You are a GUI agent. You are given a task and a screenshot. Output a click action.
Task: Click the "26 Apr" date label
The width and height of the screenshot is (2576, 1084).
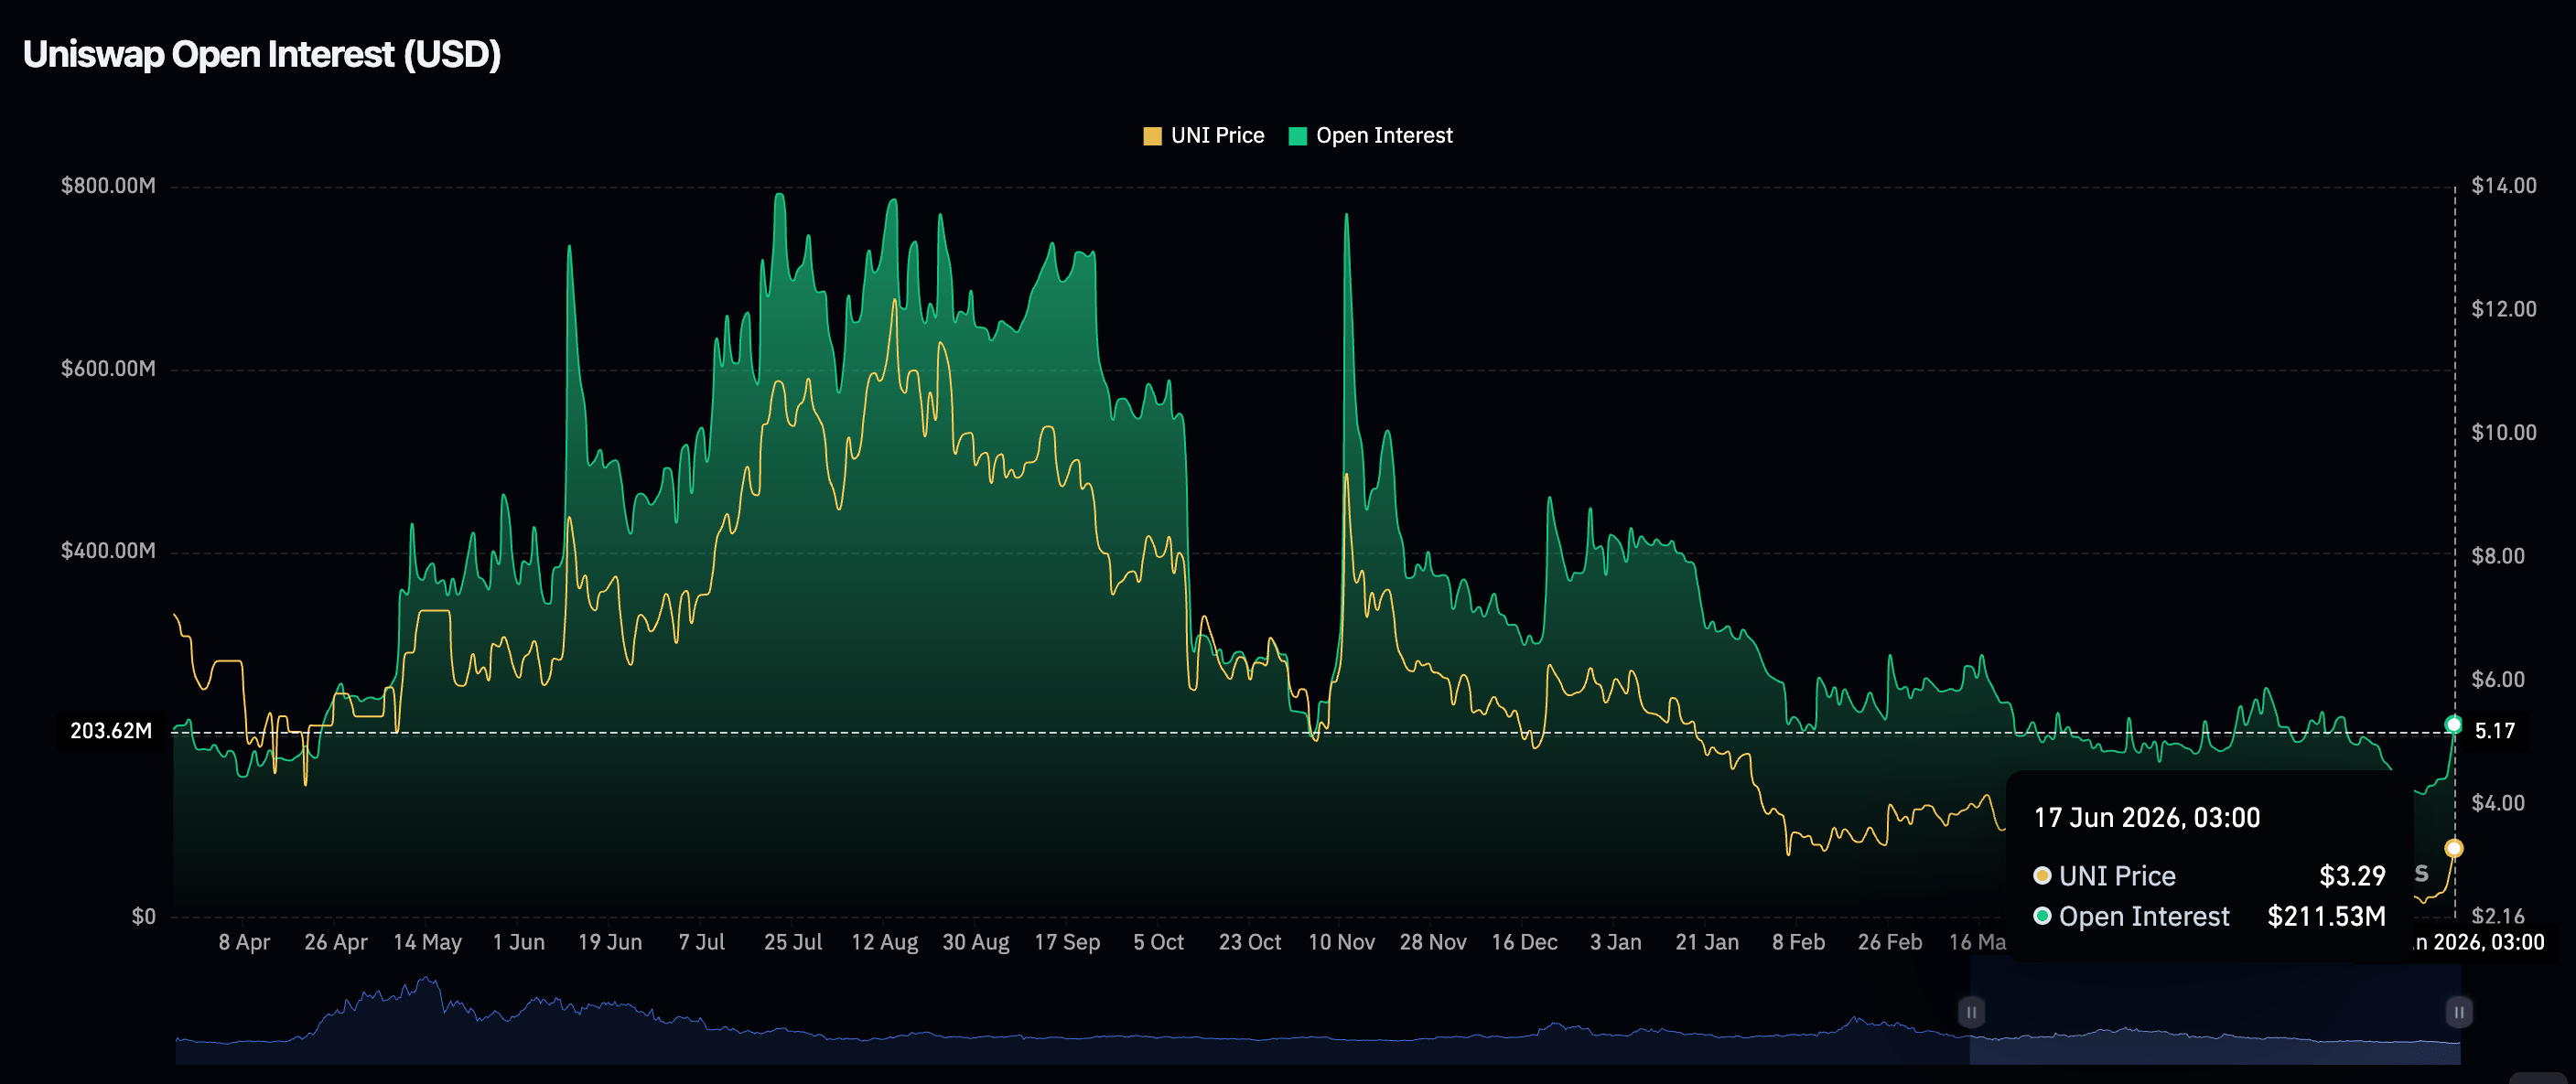pyautogui.click(x=336, y=943)
